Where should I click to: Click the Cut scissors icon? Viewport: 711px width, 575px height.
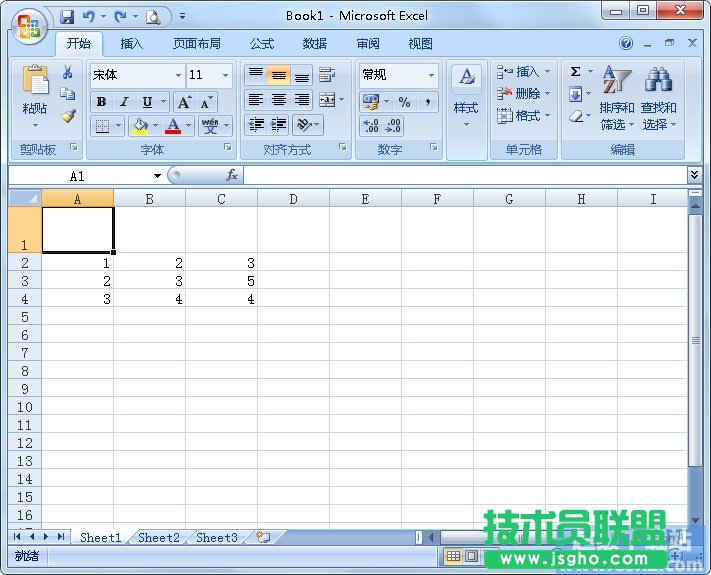[67, 72]
